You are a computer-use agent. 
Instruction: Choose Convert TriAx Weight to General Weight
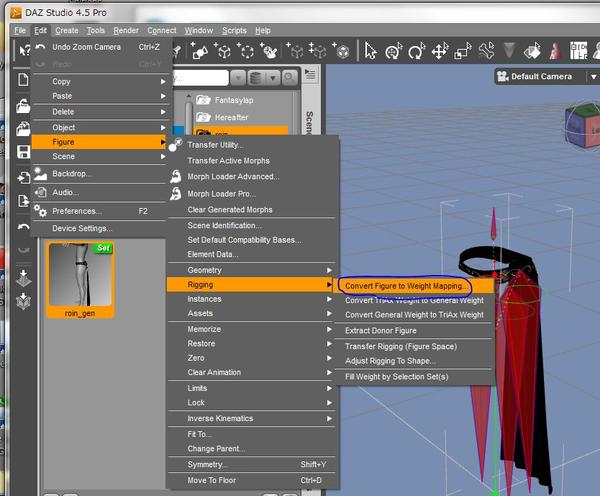[414, 300]
